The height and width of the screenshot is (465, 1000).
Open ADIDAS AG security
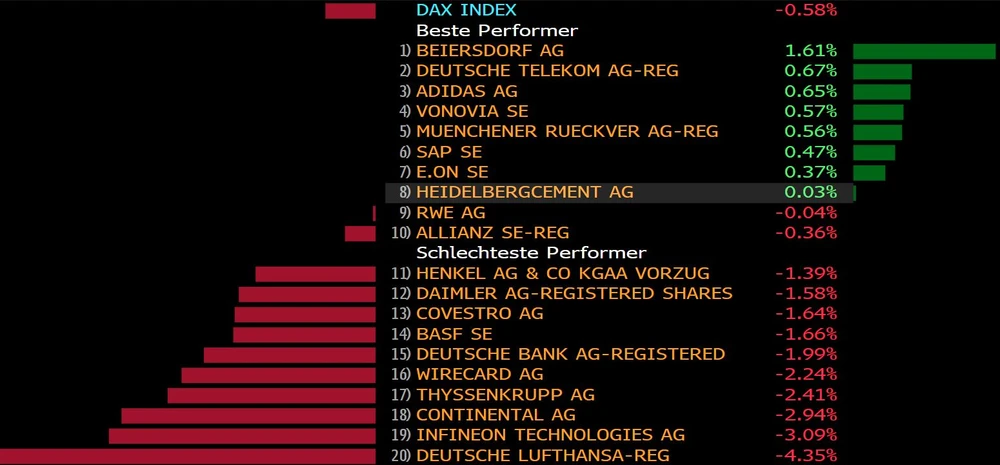pyautogui.click(x=466, y=91)
